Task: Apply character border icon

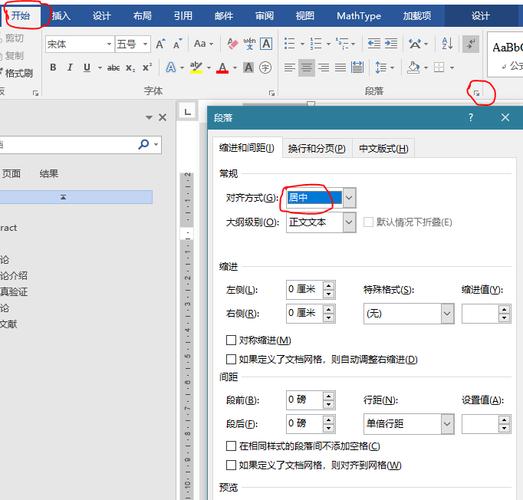Action: pyautogui.click(x=266, y=43)
